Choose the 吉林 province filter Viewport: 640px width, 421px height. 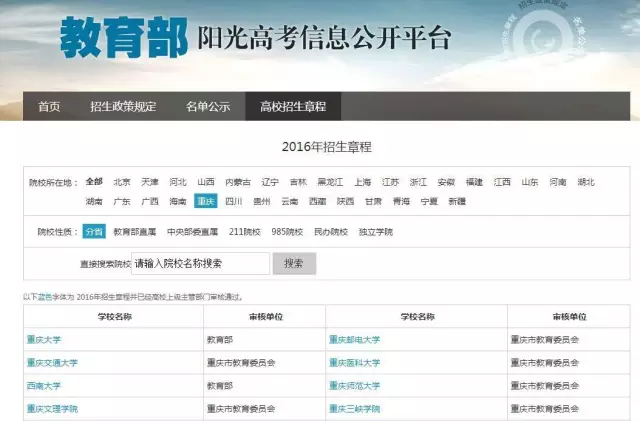pos(298,182)
